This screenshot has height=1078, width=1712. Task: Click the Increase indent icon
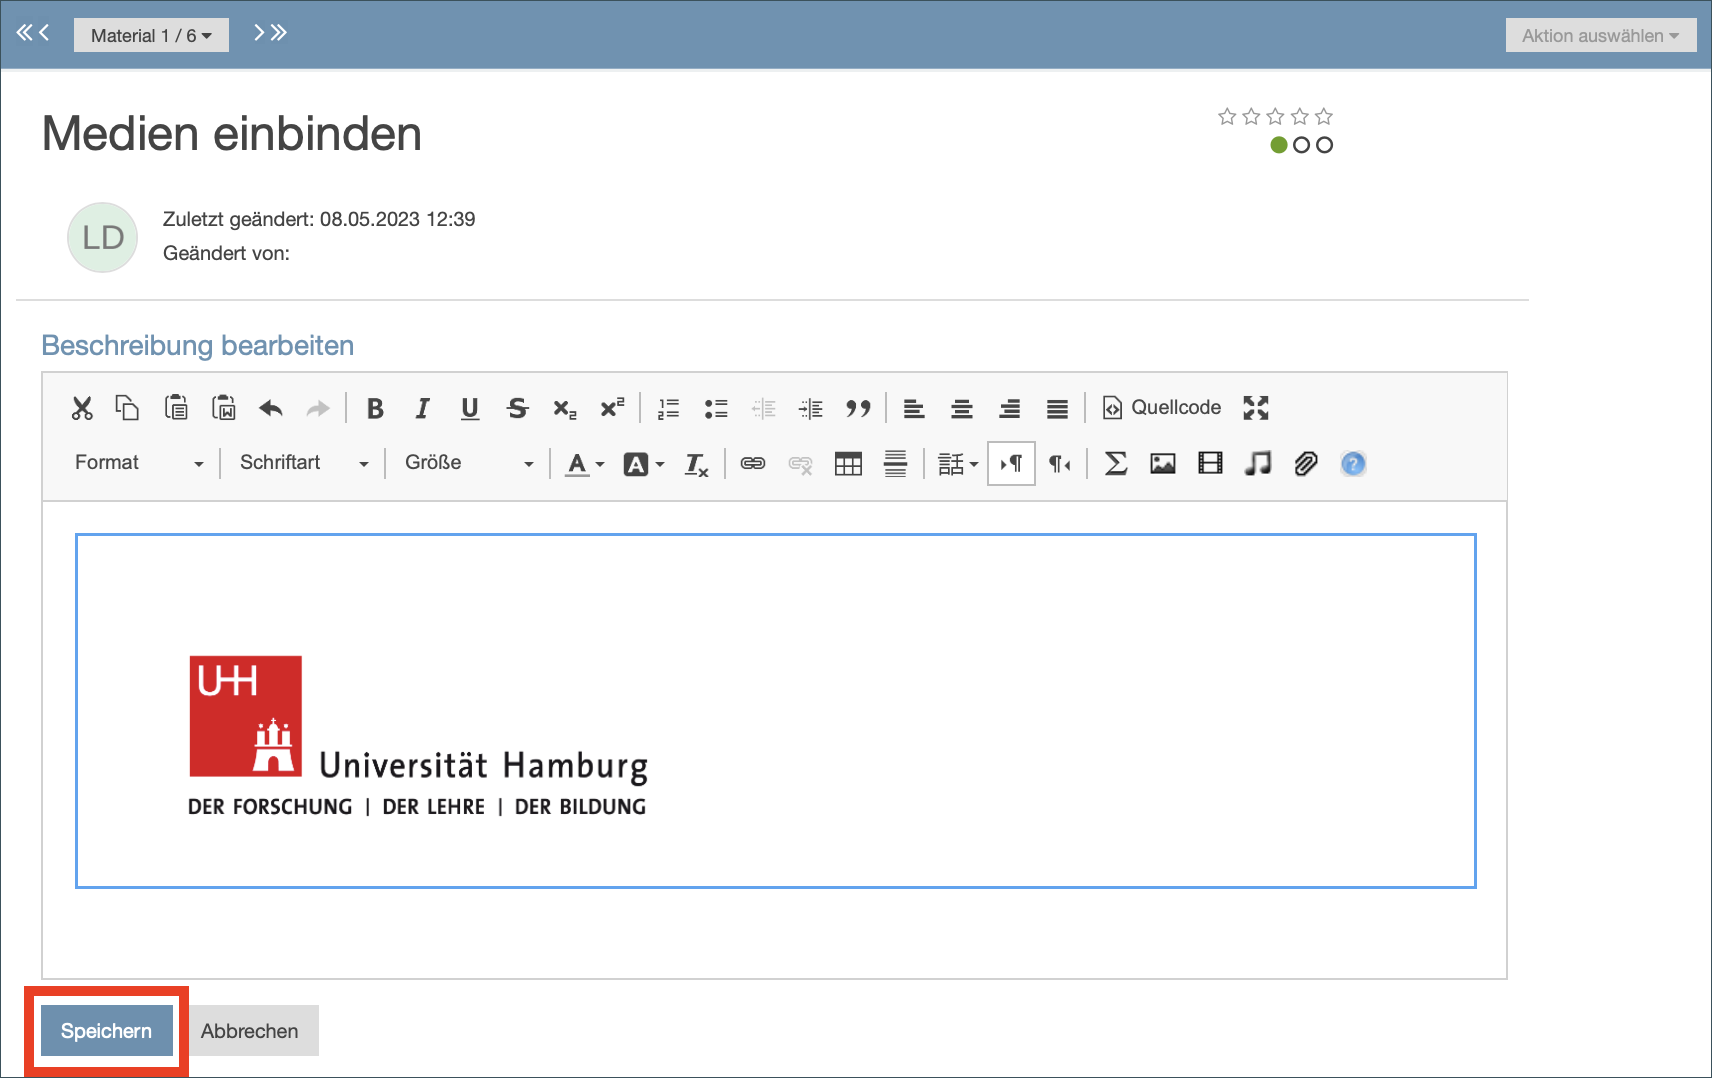(x=811, y=408)
